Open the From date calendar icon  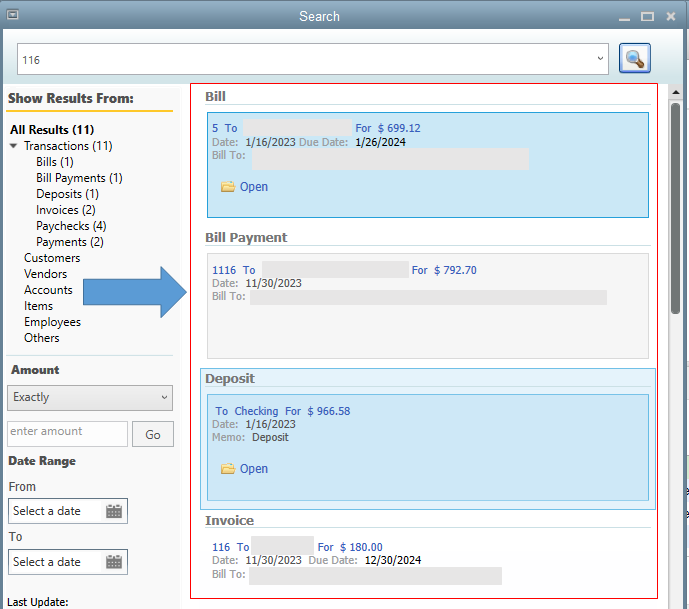(x=114, y=511)
